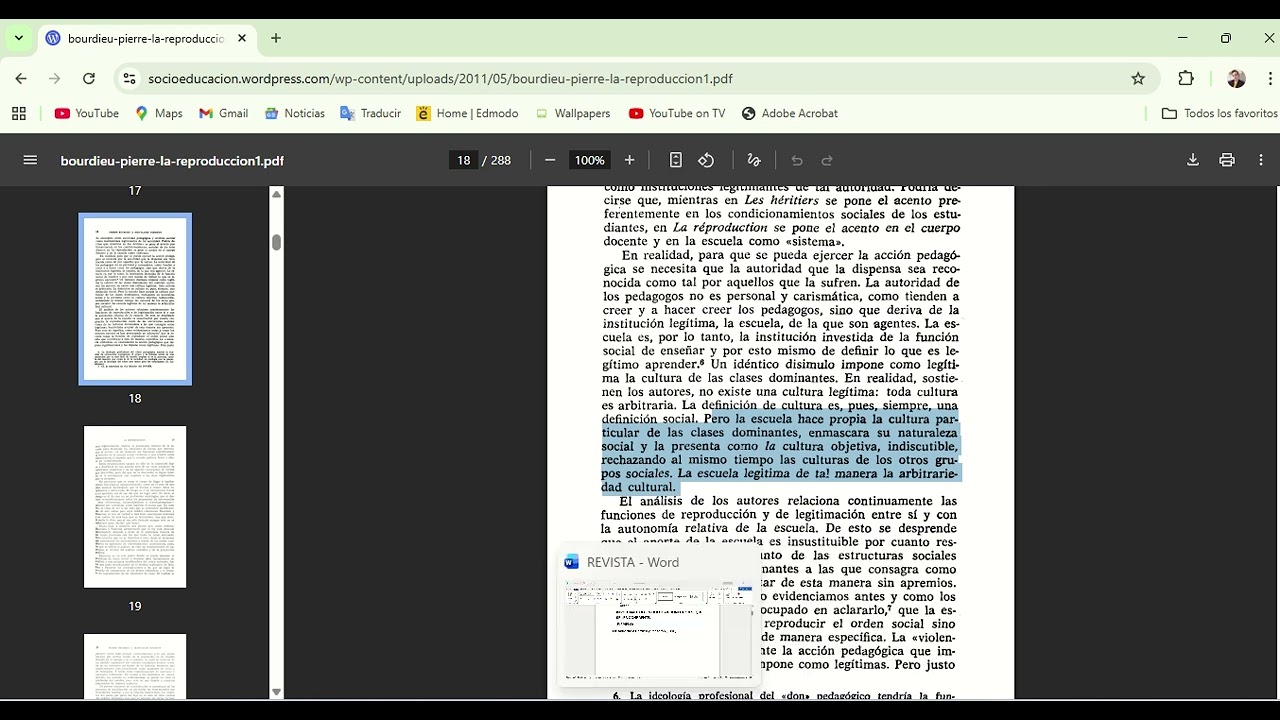
Task: Open Todos los favoritos folder
Action: 1220,113
